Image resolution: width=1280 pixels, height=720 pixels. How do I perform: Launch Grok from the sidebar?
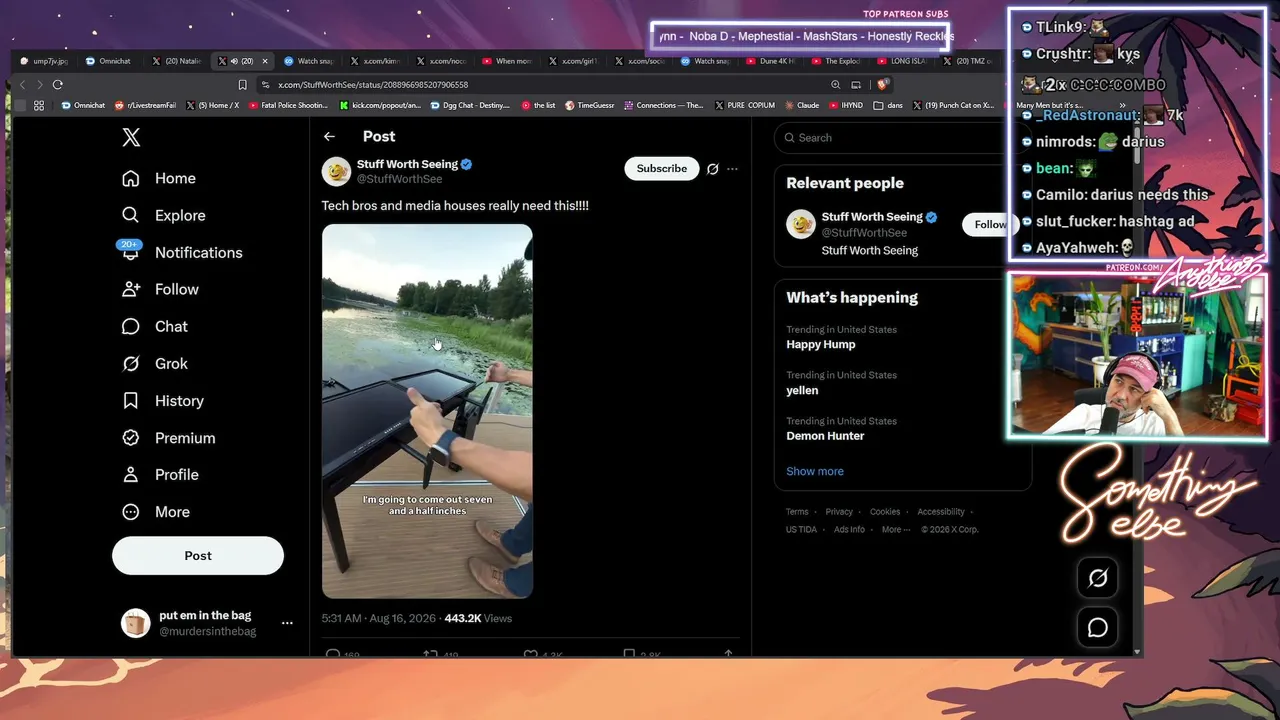pos(154,363)
